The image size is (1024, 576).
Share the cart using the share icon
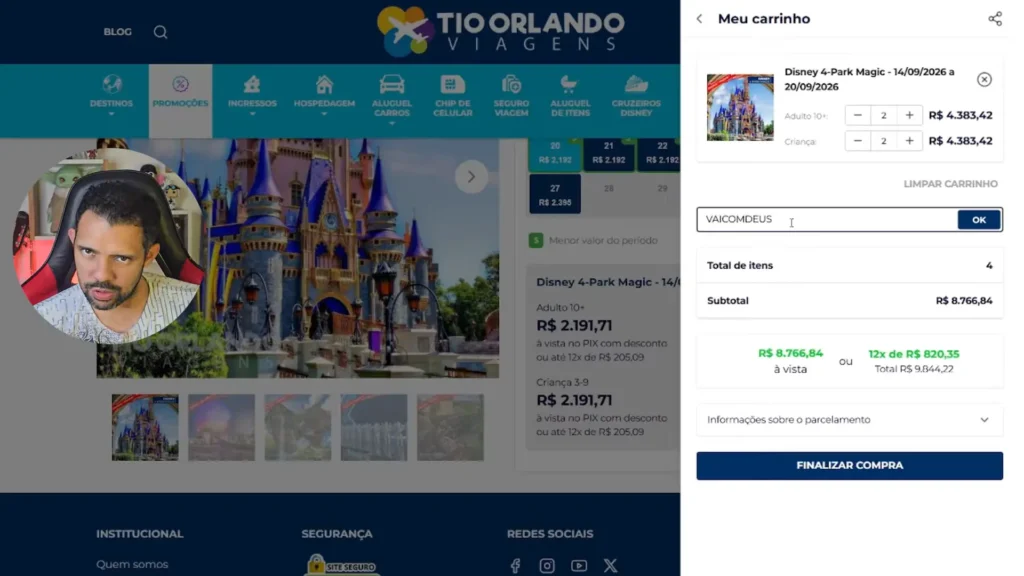[x=994, y=19]
